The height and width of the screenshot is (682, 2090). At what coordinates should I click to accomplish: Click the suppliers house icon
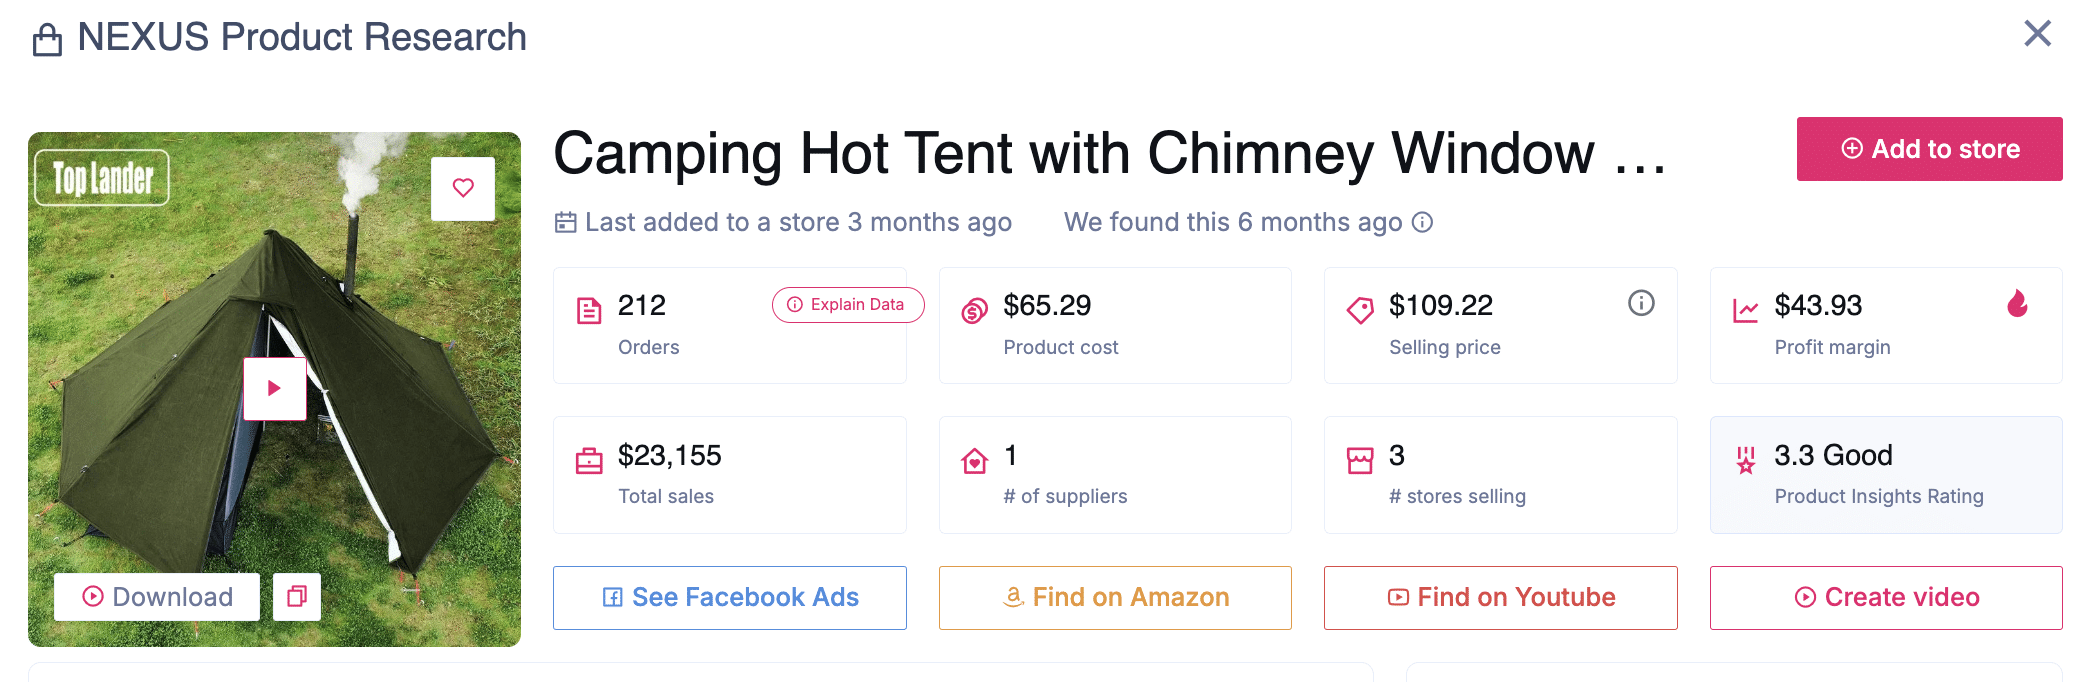(x=974, y=461)
